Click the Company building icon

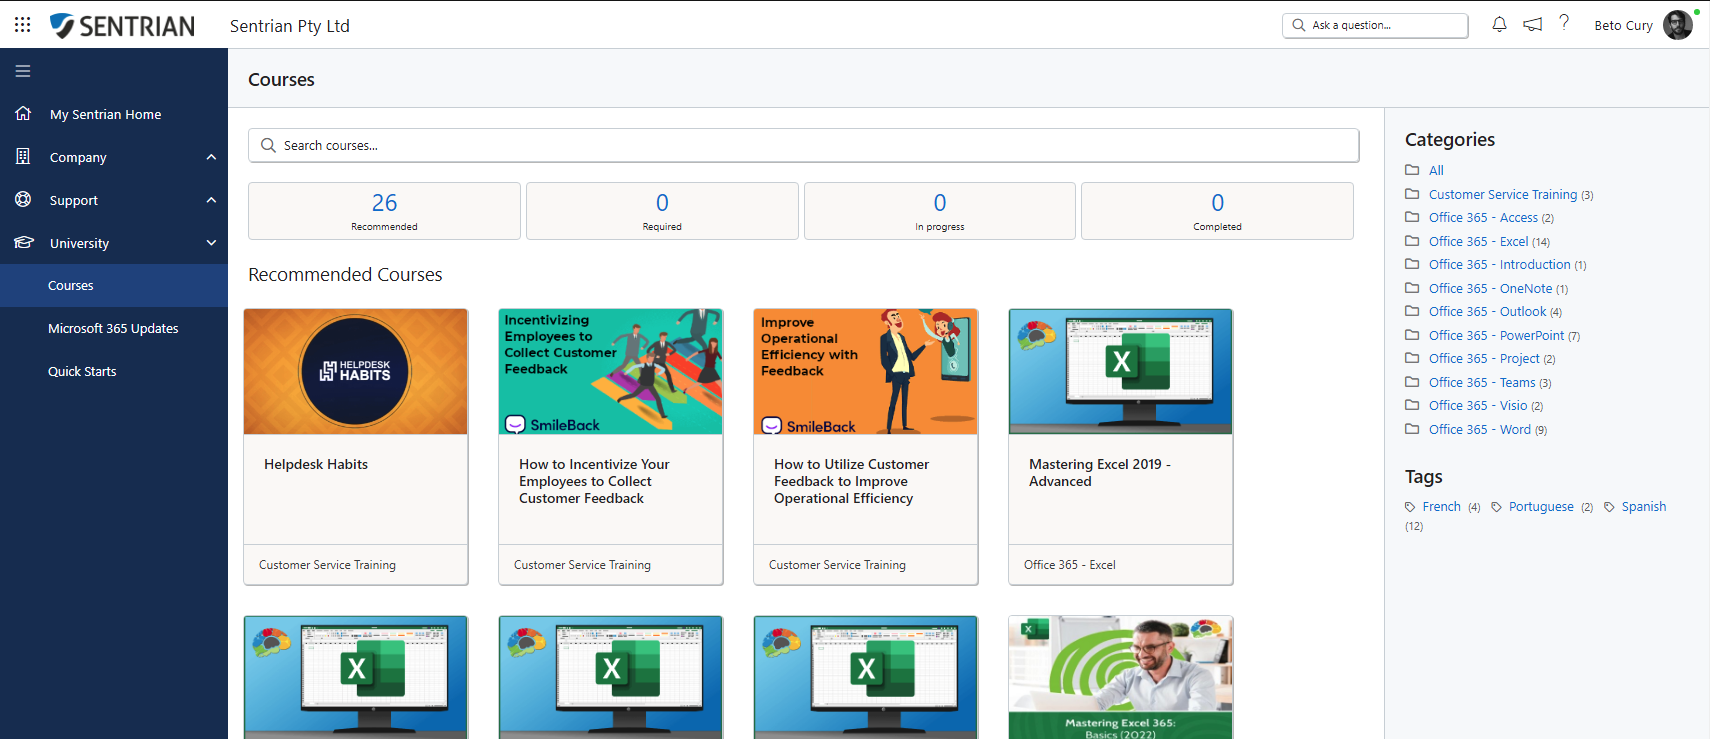23,156
